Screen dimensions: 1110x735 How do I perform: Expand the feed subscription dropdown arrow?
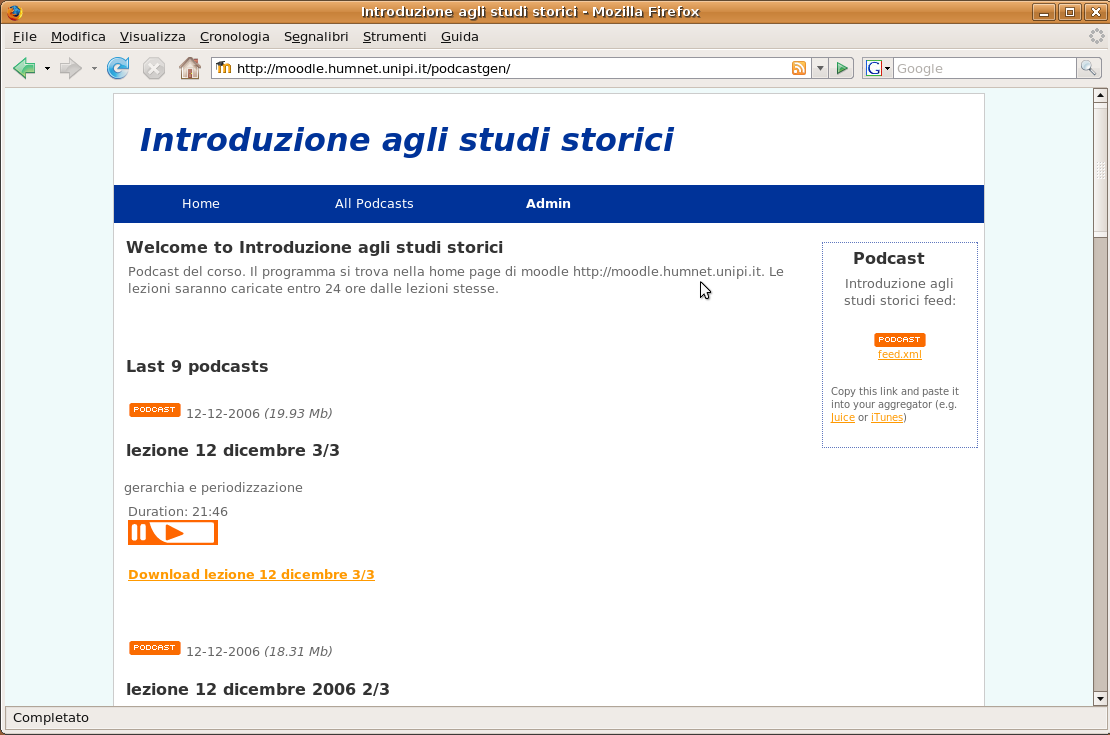tap(819, 68)
